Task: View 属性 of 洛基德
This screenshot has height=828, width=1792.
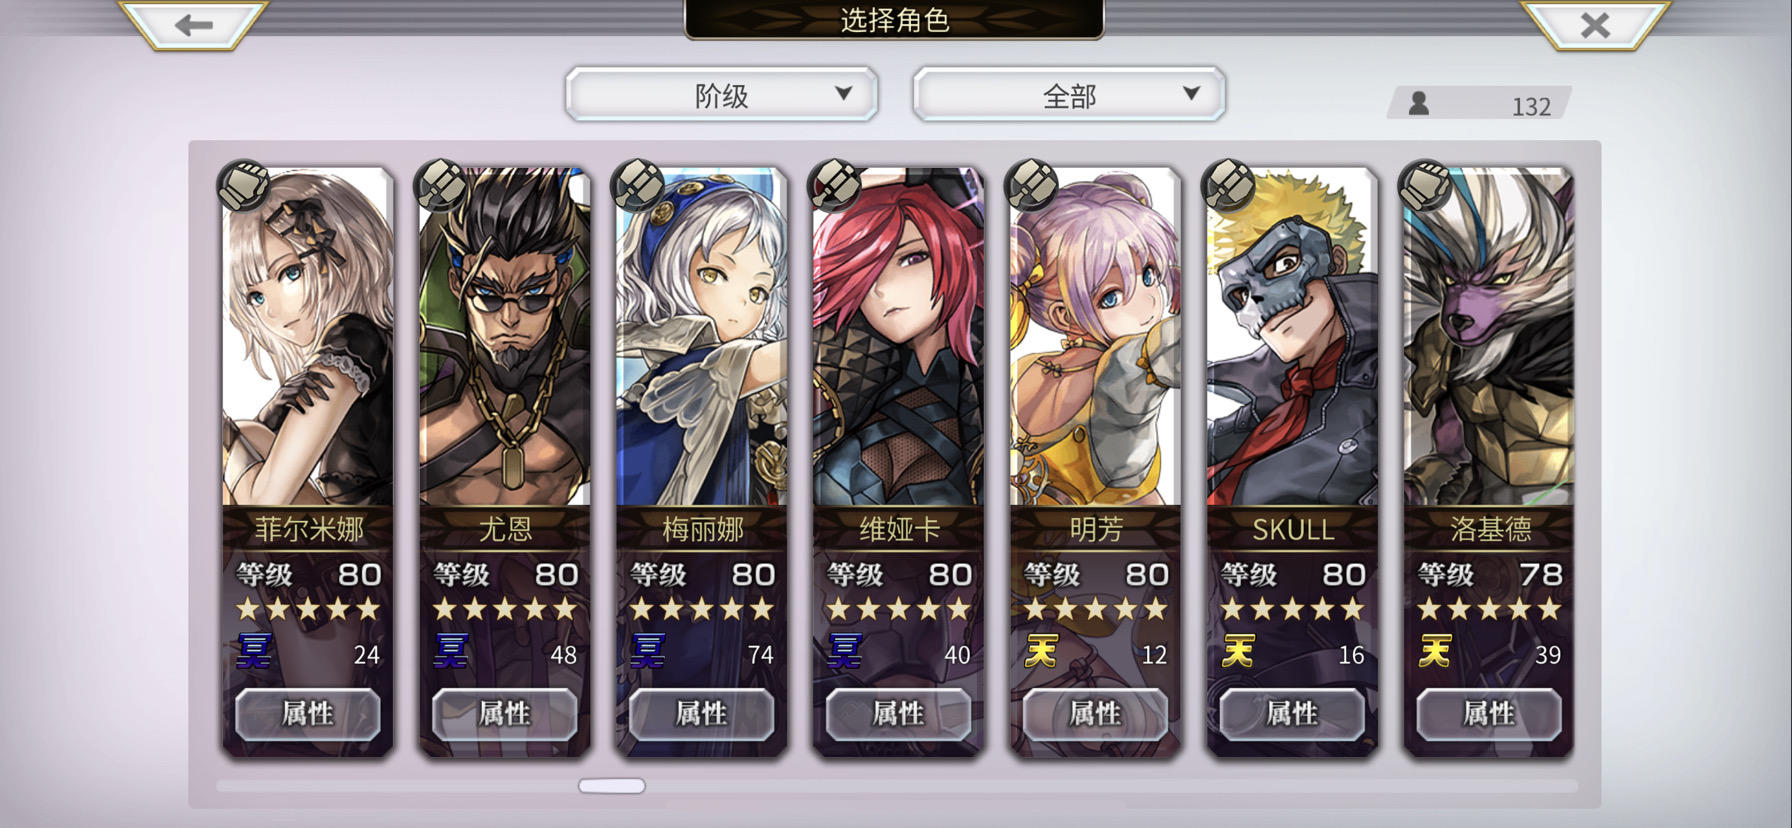Action: (x=1489, y=714)
